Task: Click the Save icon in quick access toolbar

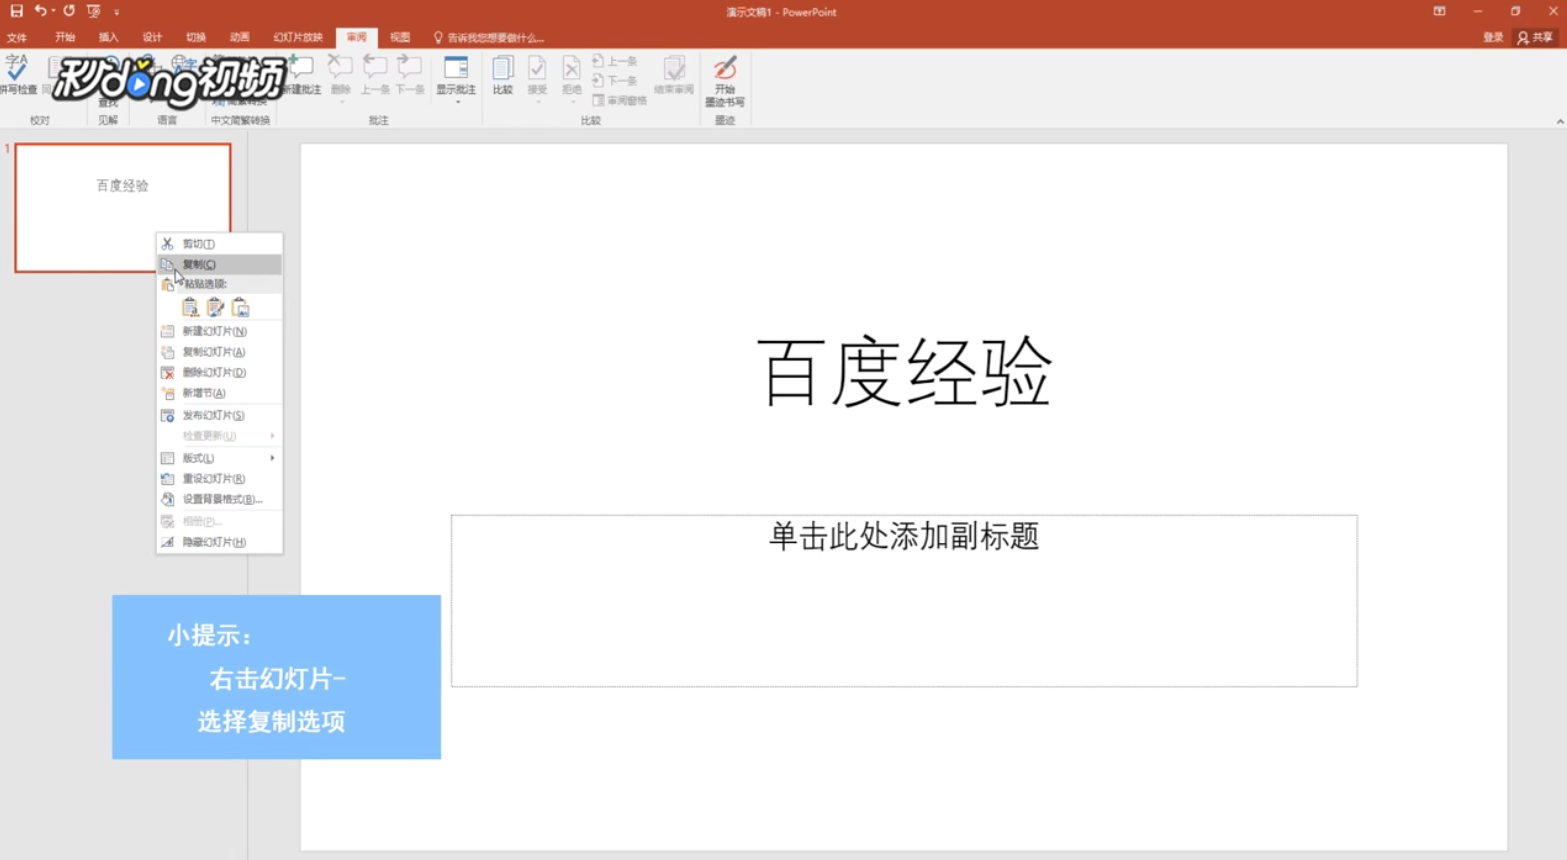Action: tap(16, 11)
